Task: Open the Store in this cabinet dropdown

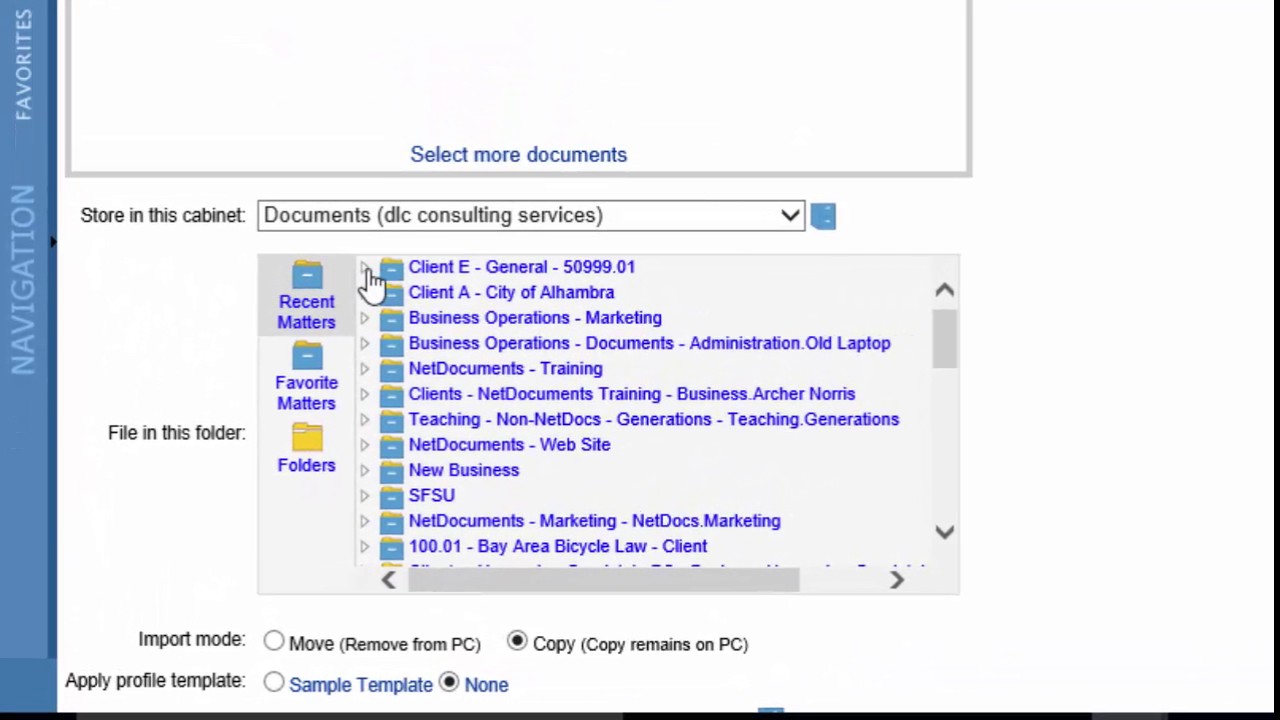Action: click(531, 215)
